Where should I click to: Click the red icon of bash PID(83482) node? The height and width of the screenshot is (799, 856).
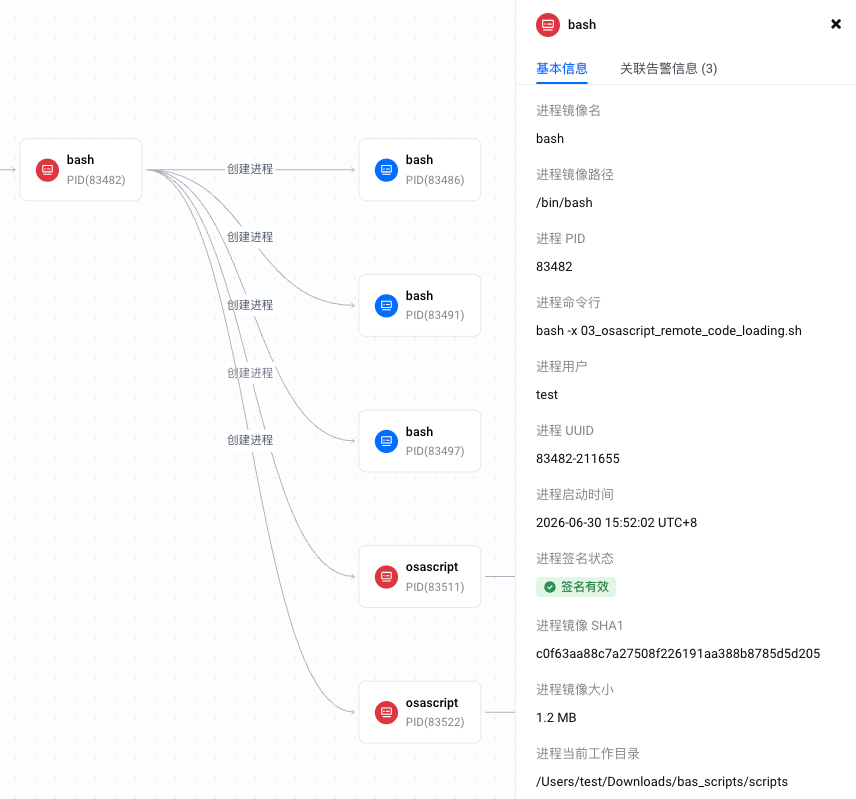coord(47,170)
